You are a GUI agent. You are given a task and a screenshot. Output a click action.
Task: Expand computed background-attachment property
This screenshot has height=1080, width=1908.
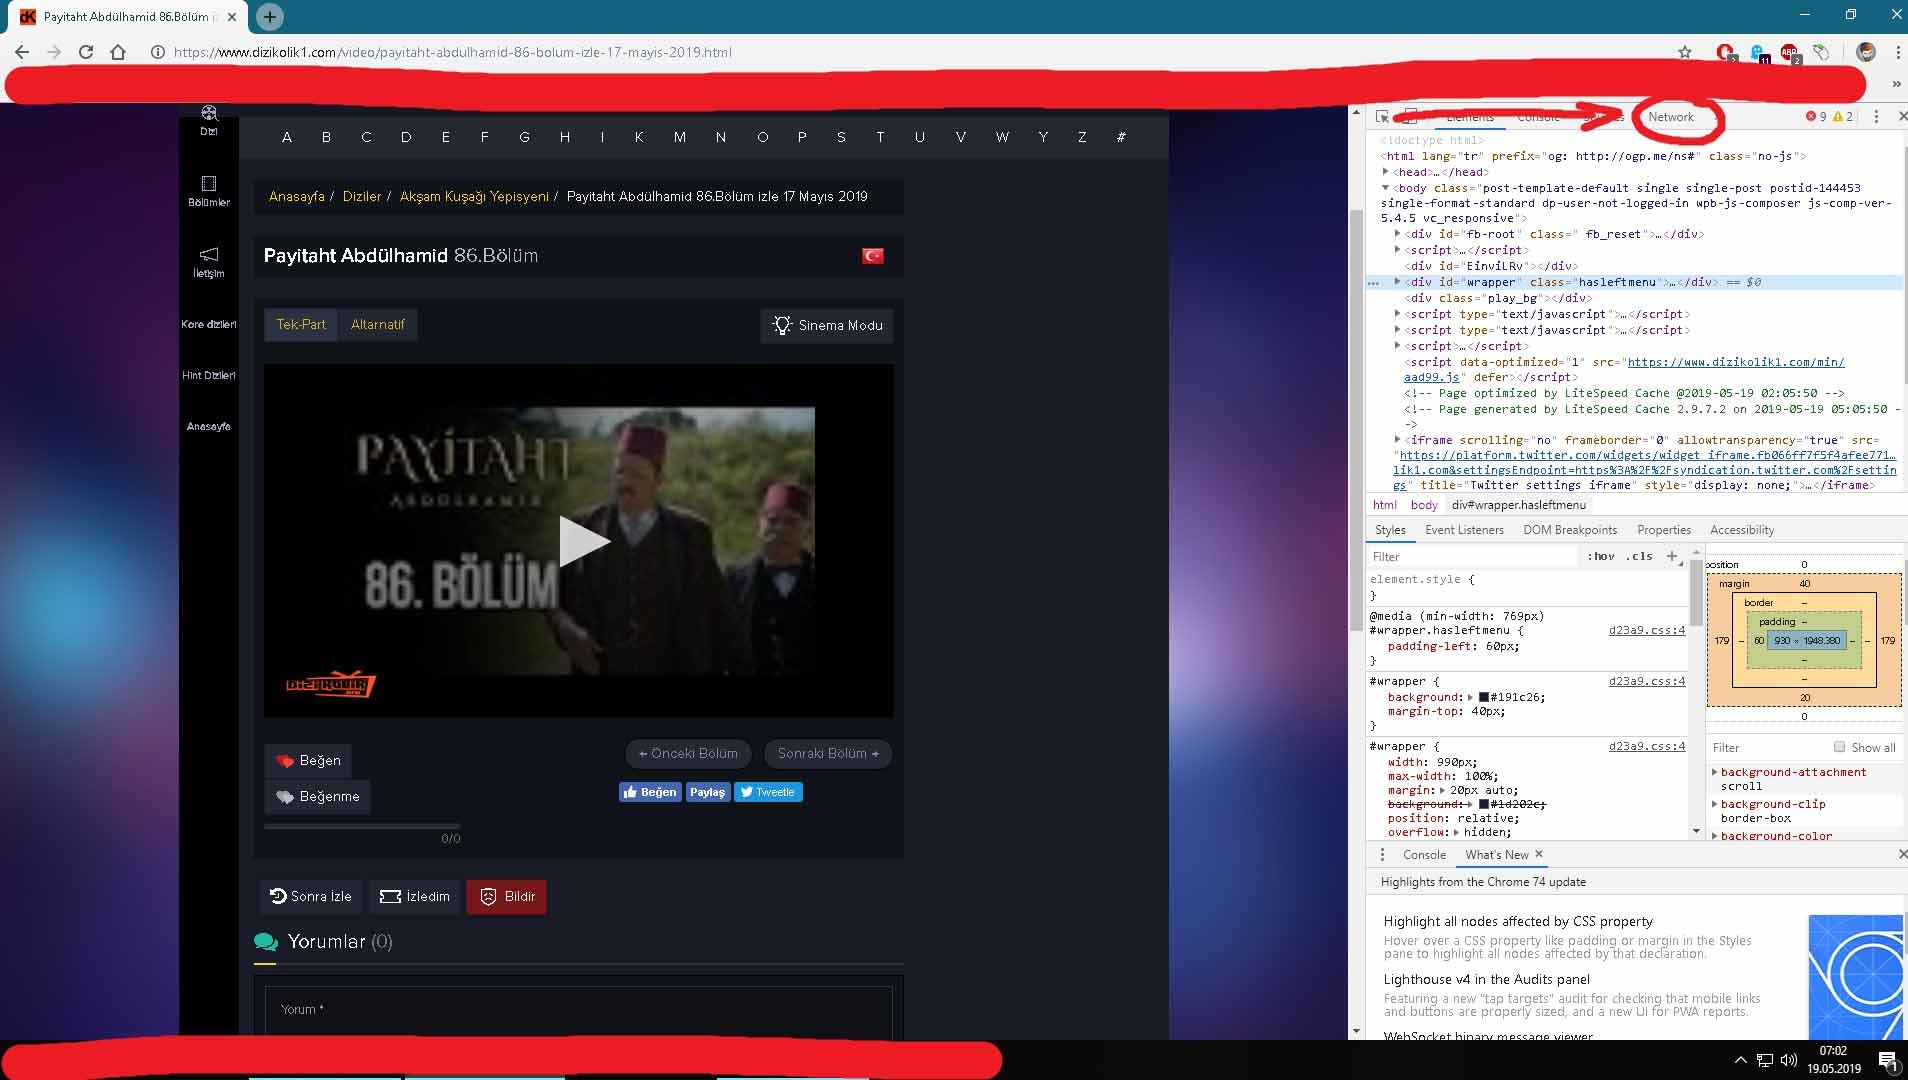(x=1714, y=772)
